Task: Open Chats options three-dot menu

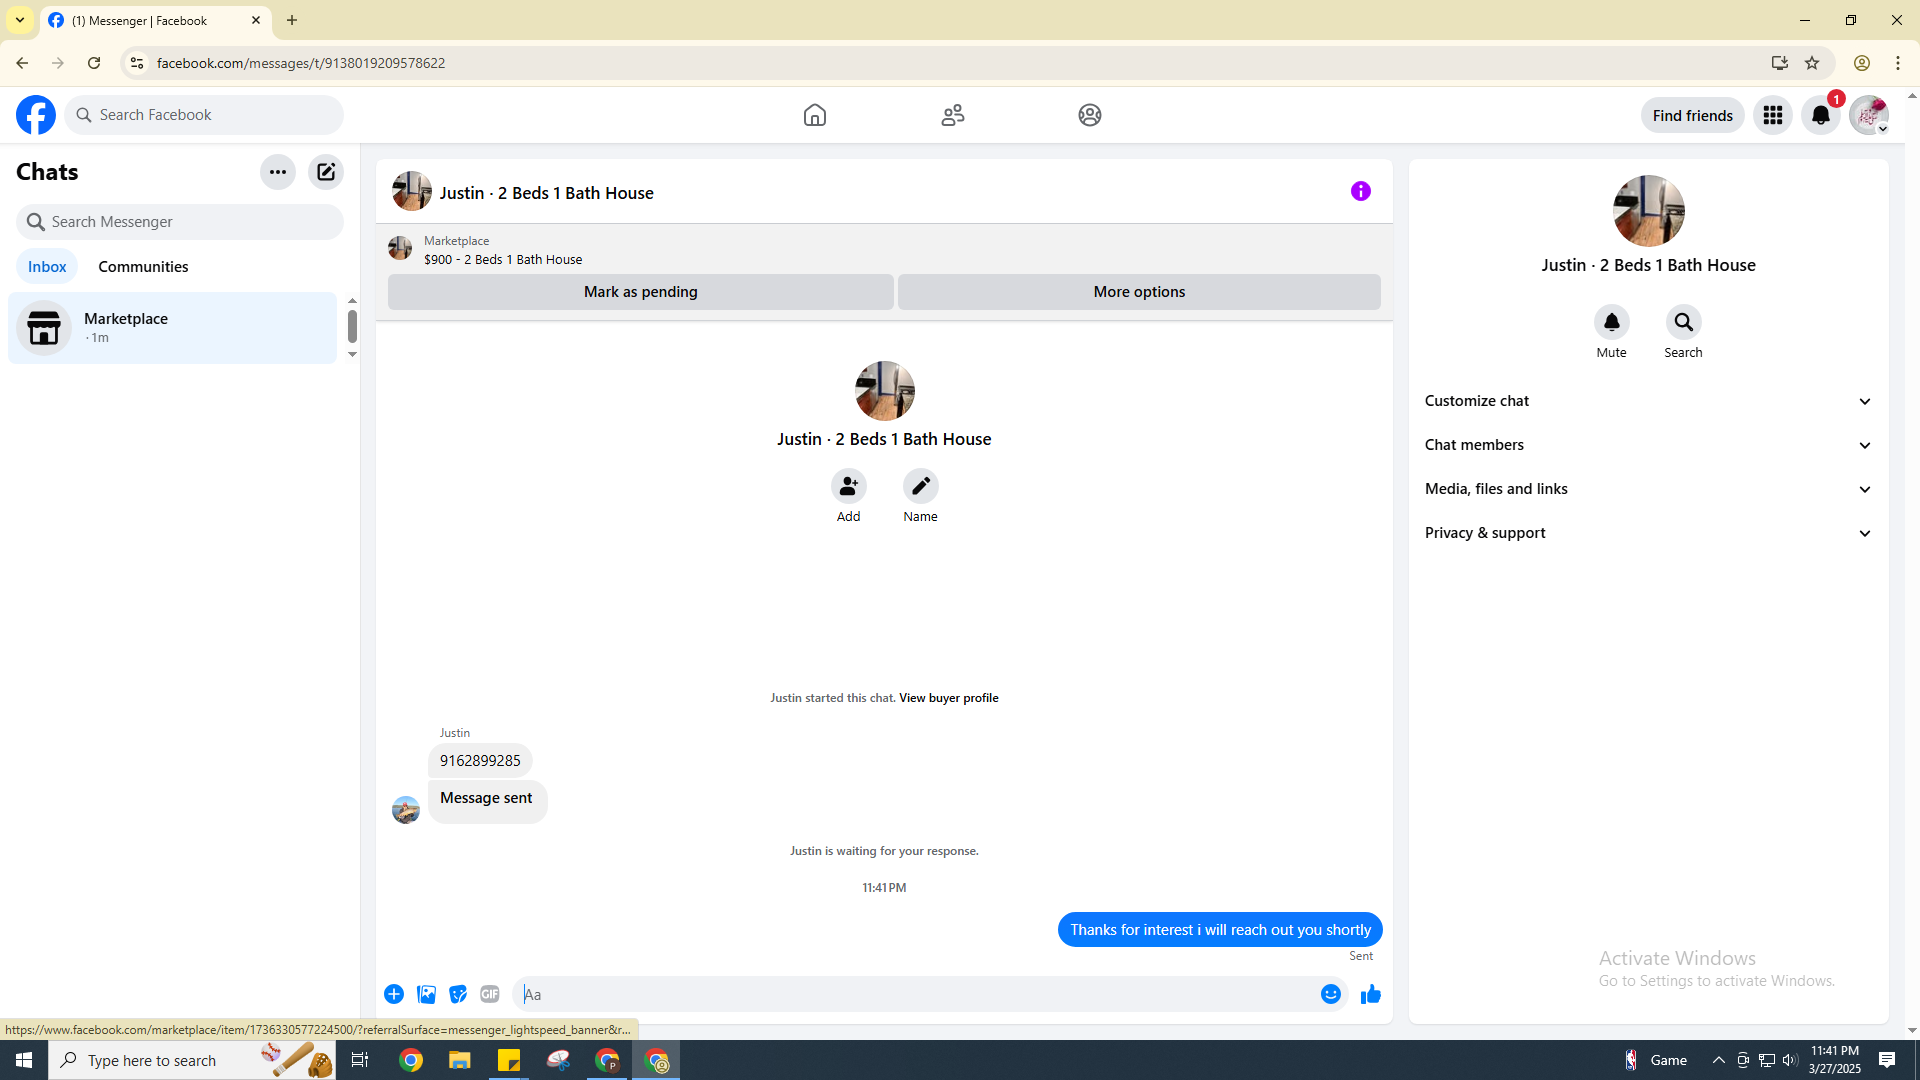Action: [278, 172]
